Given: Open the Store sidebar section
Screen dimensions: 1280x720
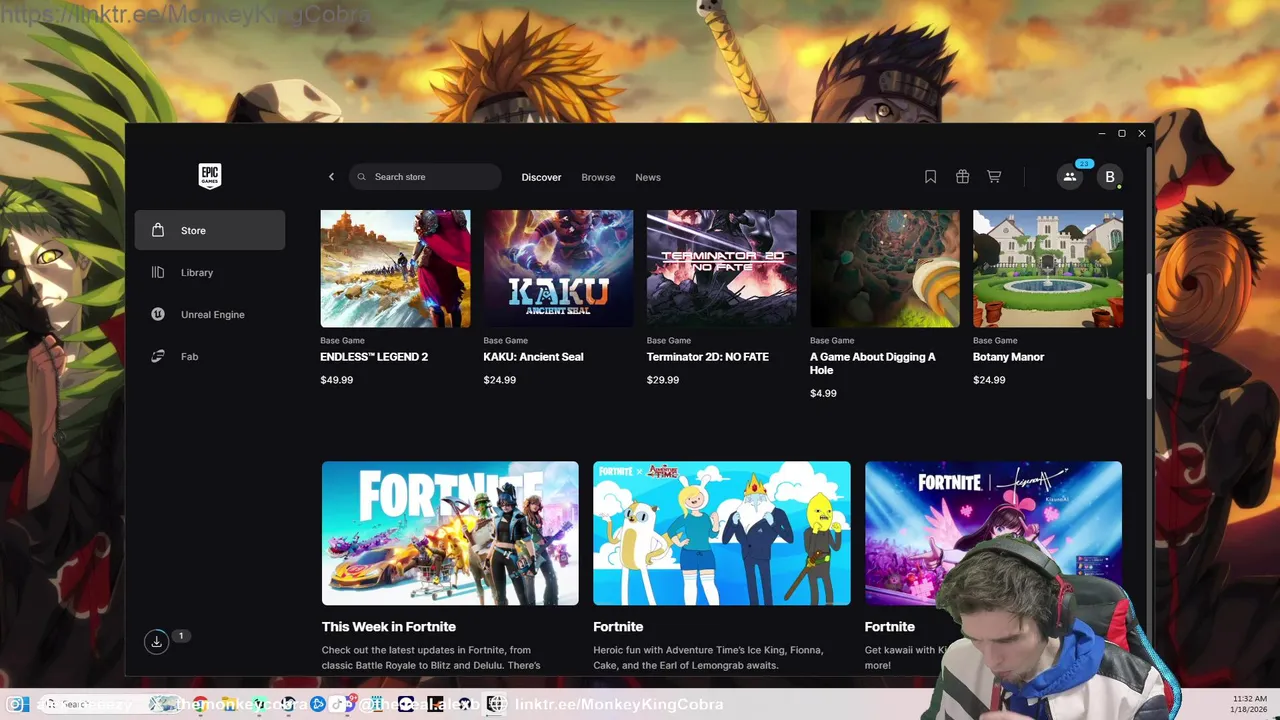Looking at the screenshot, I should [210, 230].
